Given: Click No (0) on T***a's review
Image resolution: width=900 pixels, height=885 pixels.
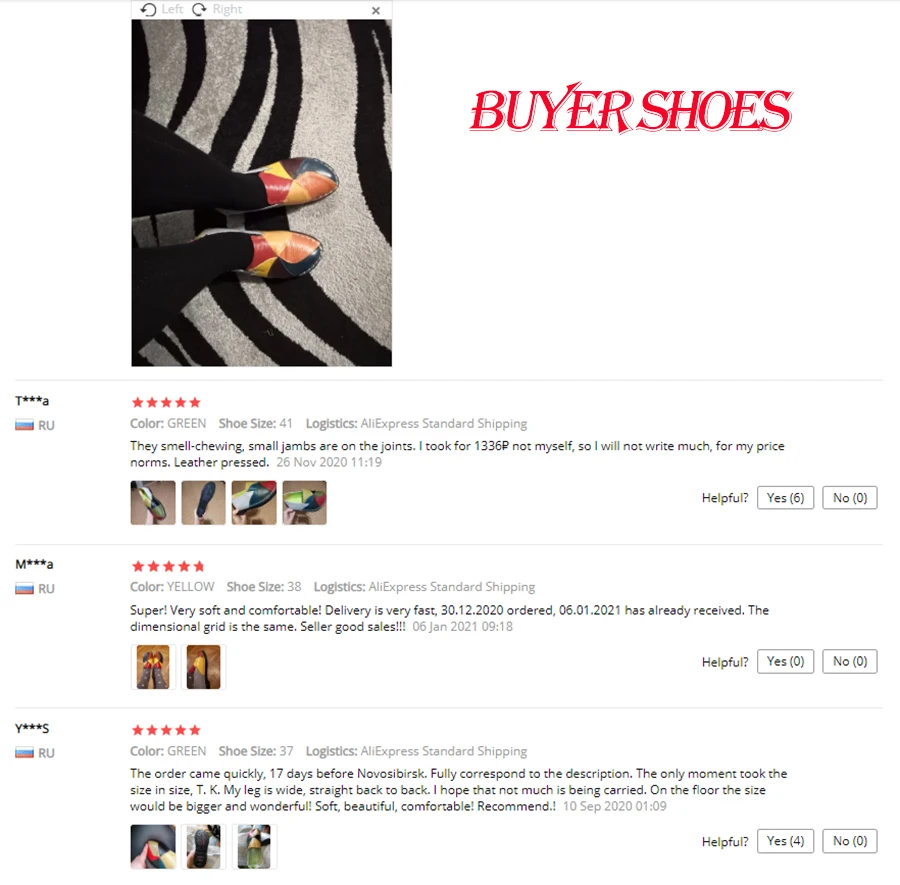Looking at the screenshot, I should click(x=849, y=498).
